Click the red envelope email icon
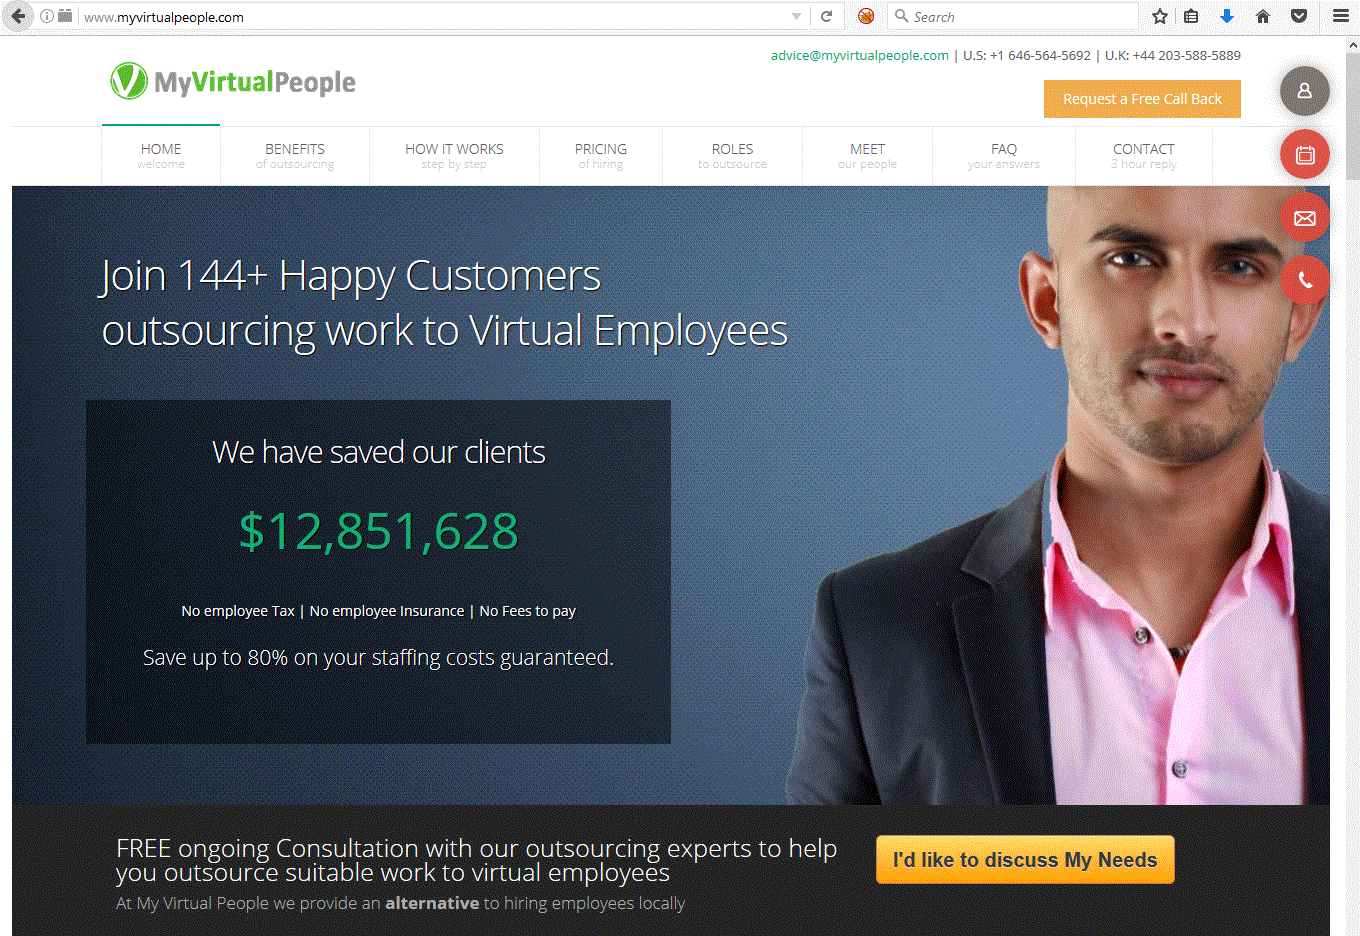 click(1304, 218)
